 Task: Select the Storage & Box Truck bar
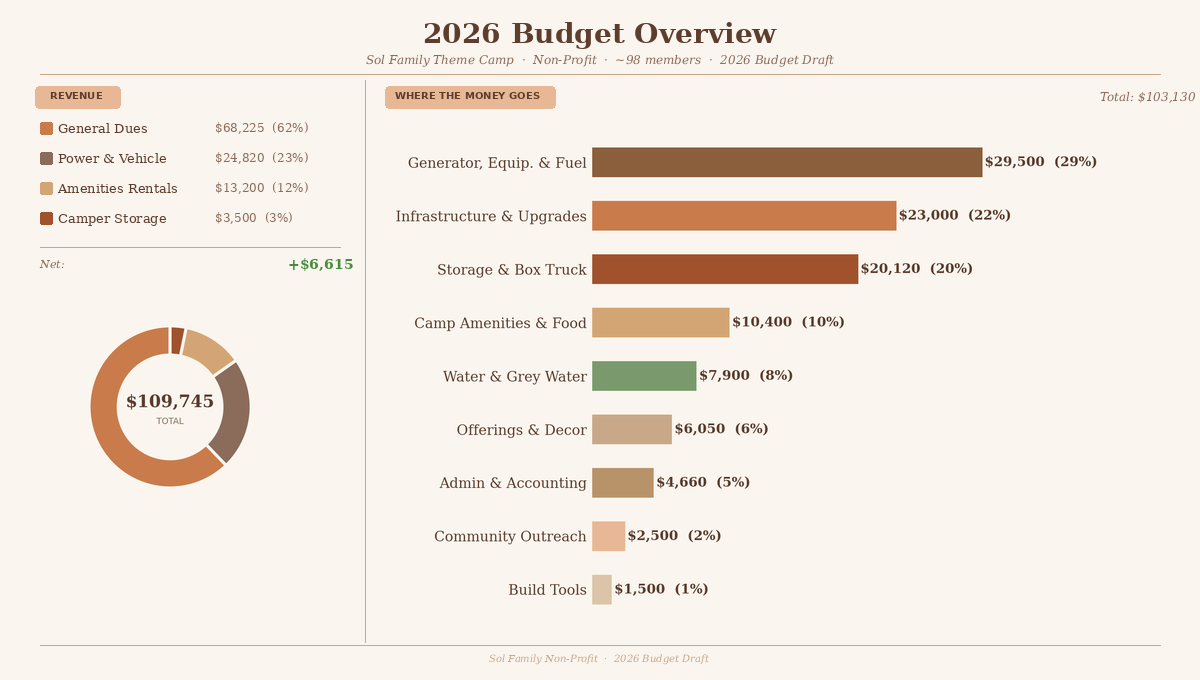click(x=724, y=269)
